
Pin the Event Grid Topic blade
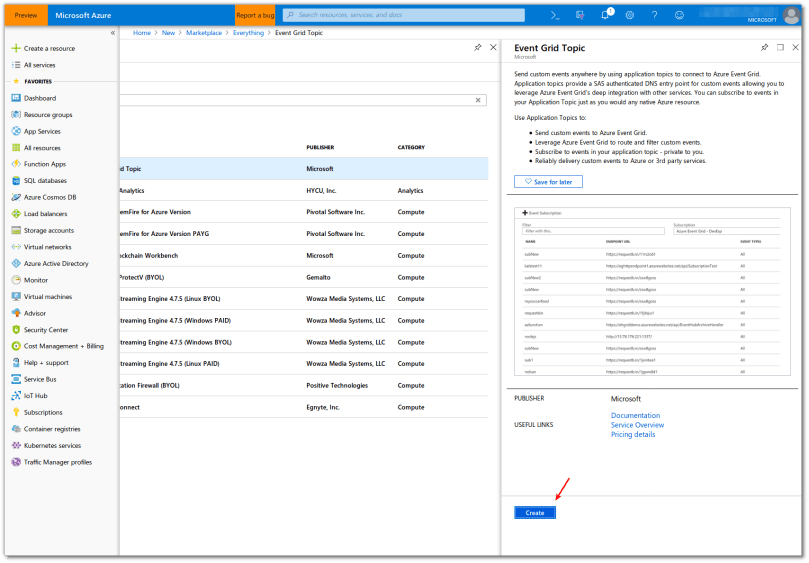coord(765,47)
